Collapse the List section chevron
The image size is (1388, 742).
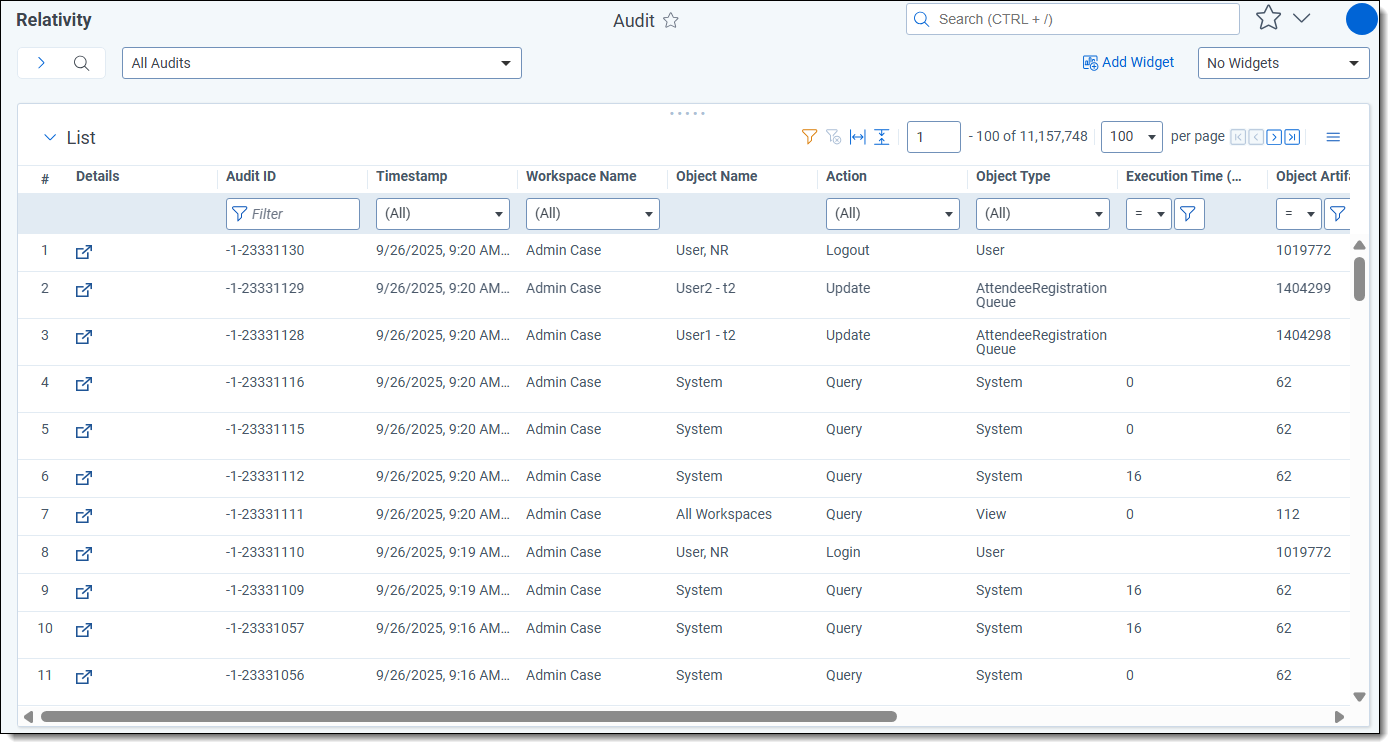(x=49, y=138)
